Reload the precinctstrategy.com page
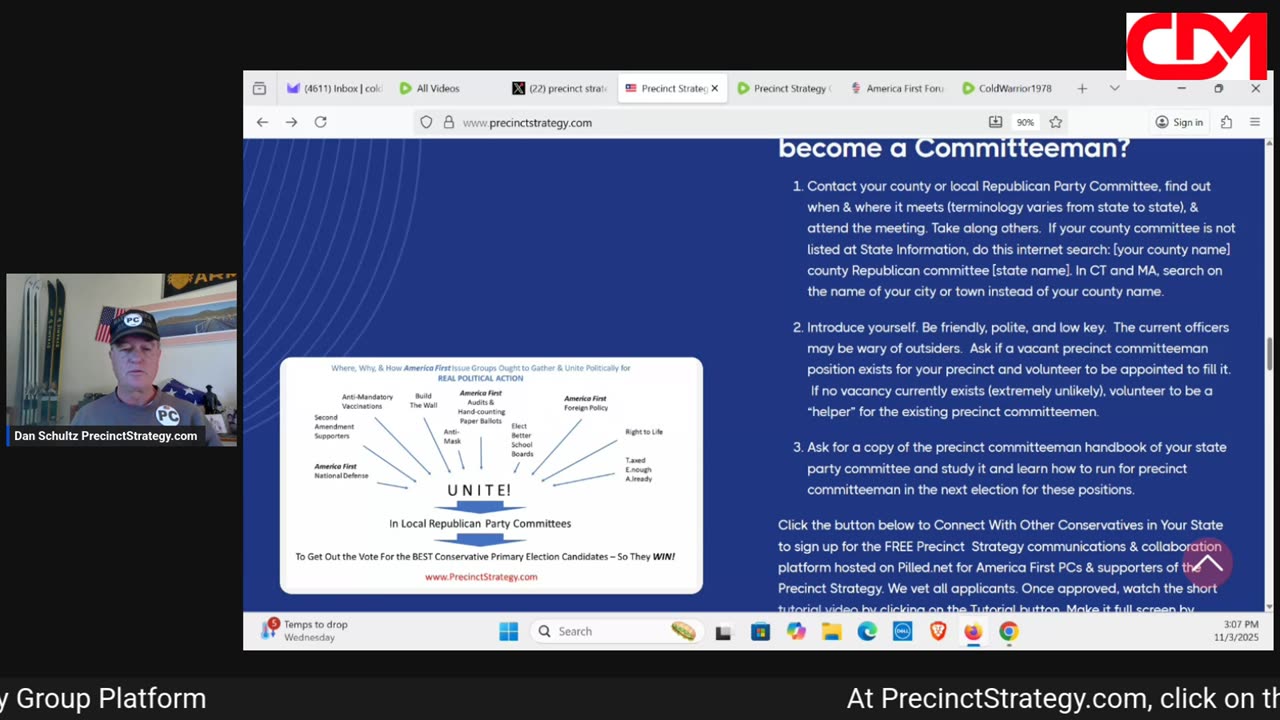Image resolution: width=1280 pixels, height=720 pixels. (x=320, y=122)
